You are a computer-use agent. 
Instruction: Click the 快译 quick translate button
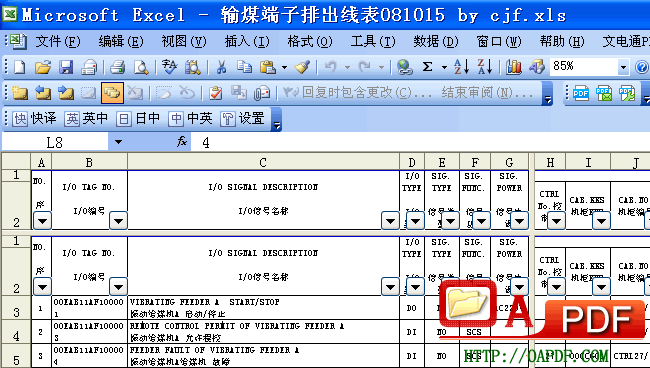35,119
